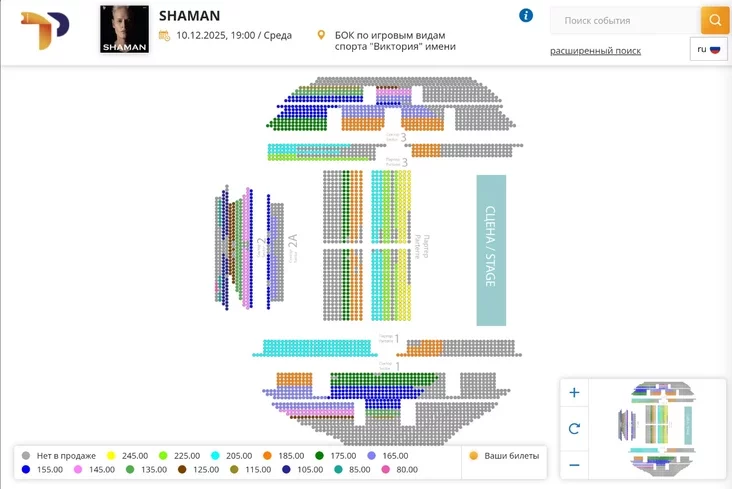Select the cyan 205.00 price legend swatch
The width and height of the screenshot is (732, 489).
[x=215, y=456]
